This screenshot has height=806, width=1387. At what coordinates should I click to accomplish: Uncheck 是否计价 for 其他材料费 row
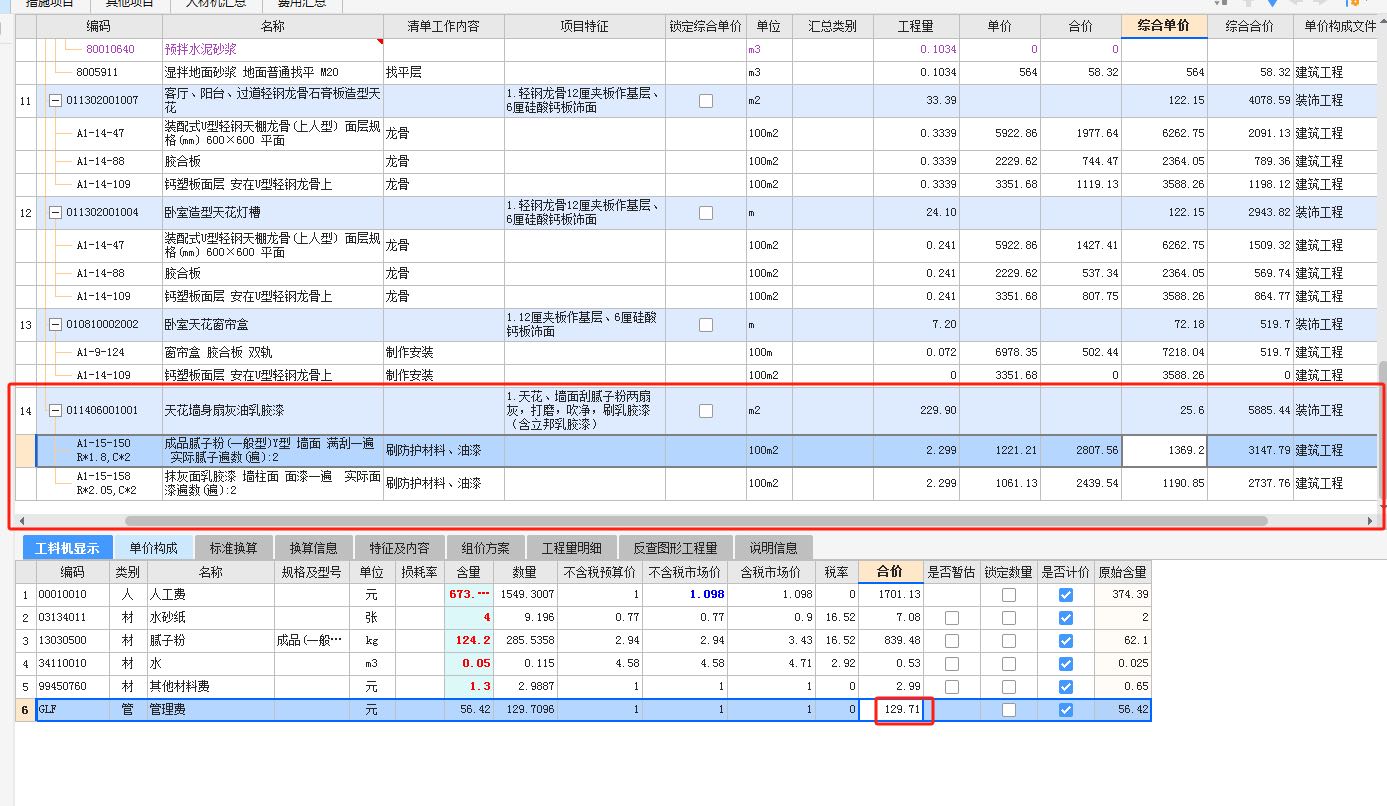[1065, 687]
